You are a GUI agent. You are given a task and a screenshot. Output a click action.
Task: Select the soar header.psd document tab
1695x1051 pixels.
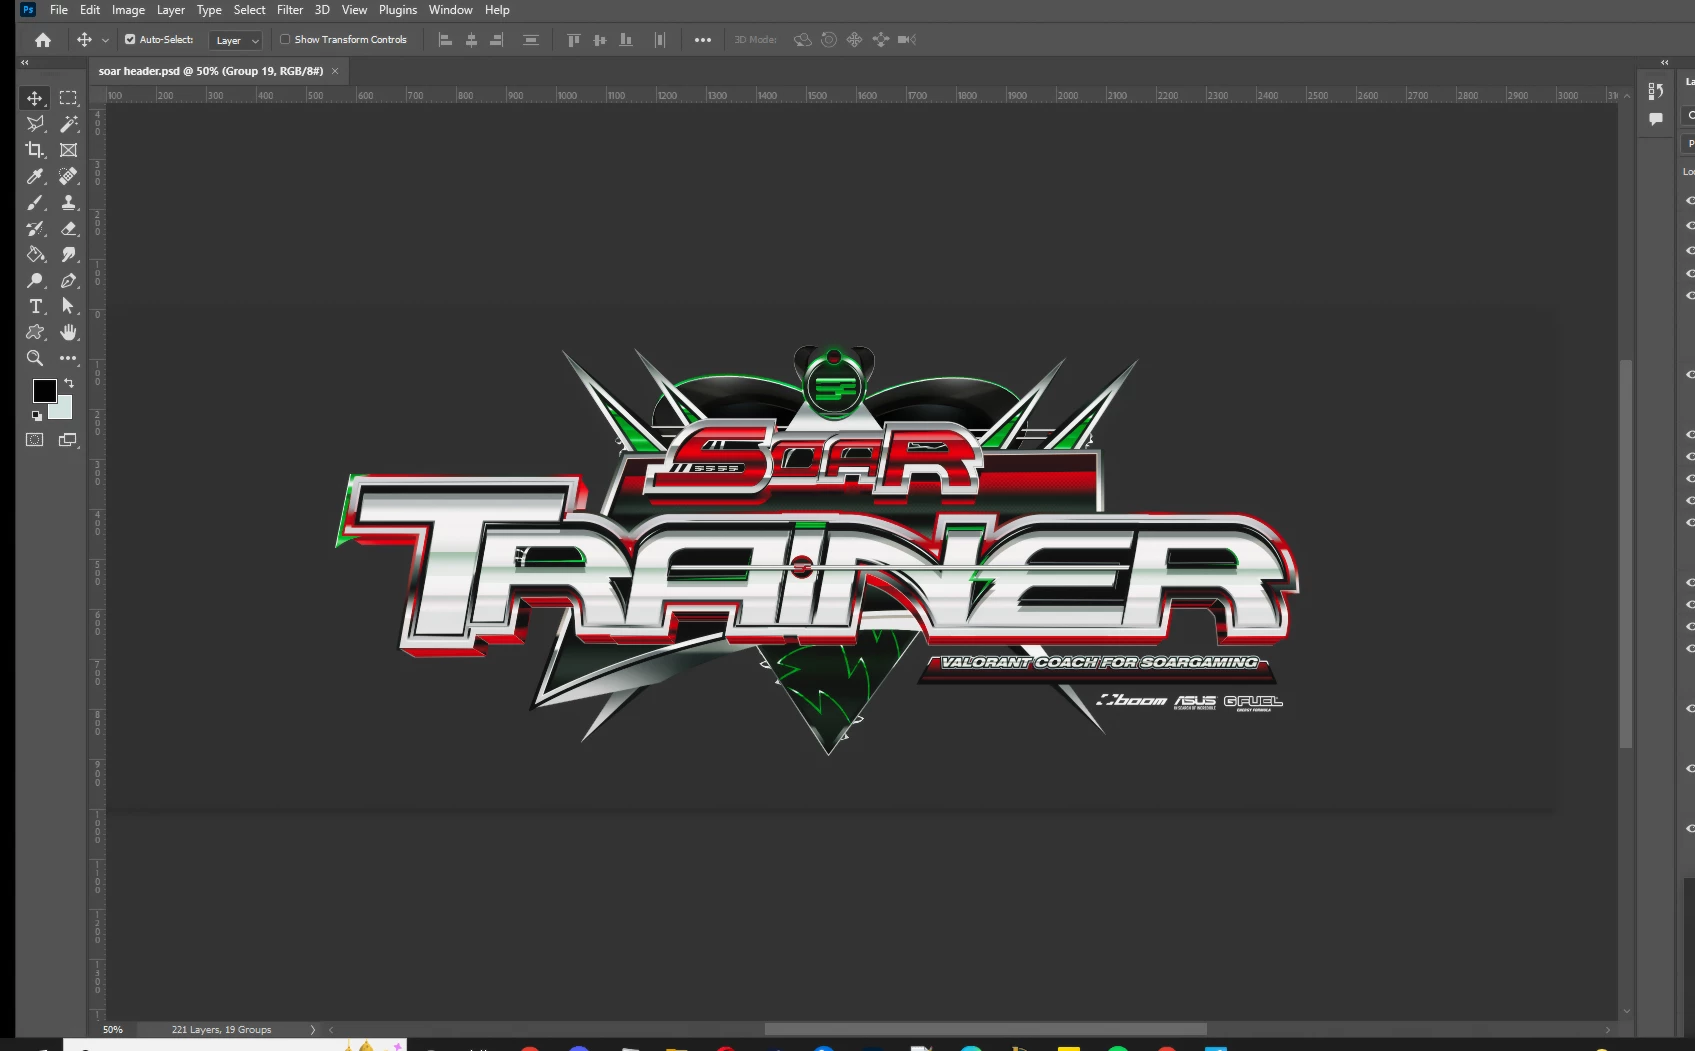click(211, 71)
